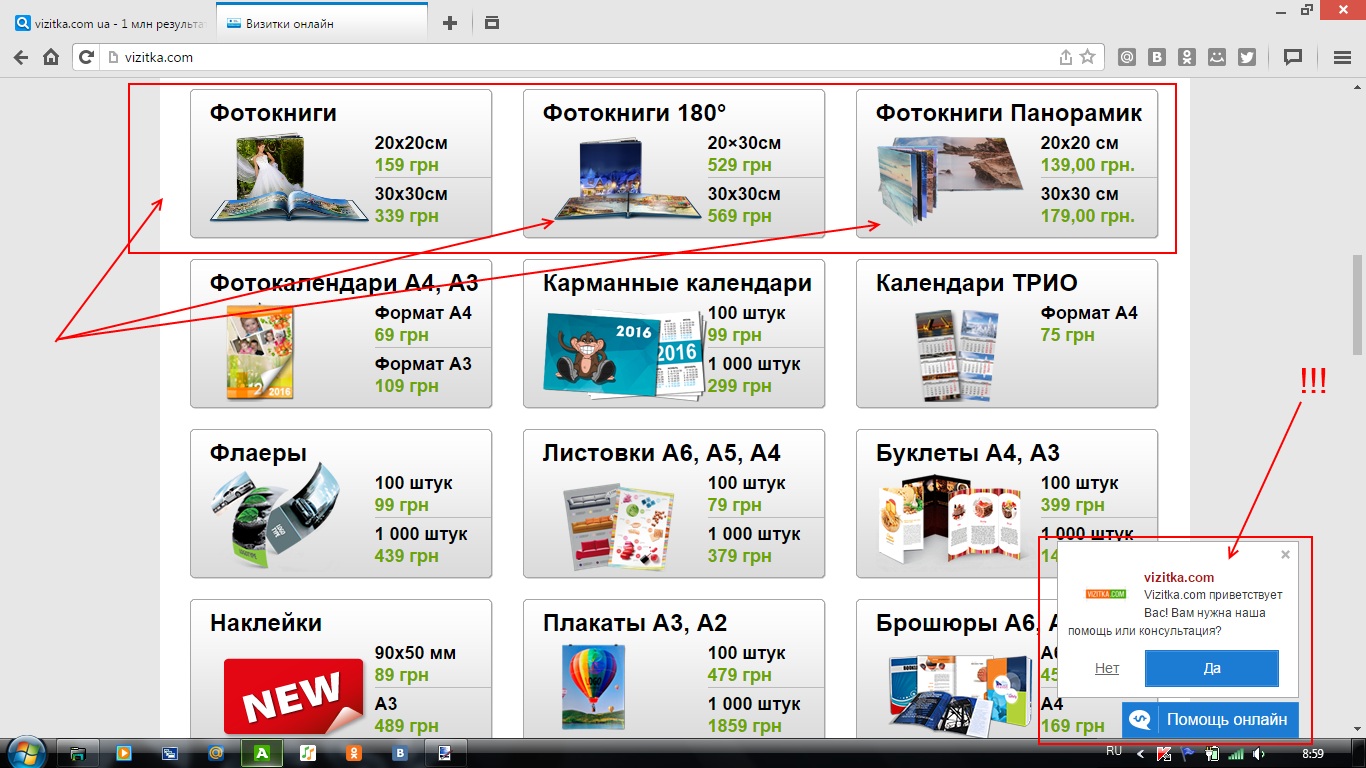Open the Windows Start button
1366x768 pixels.
point(27,752)
